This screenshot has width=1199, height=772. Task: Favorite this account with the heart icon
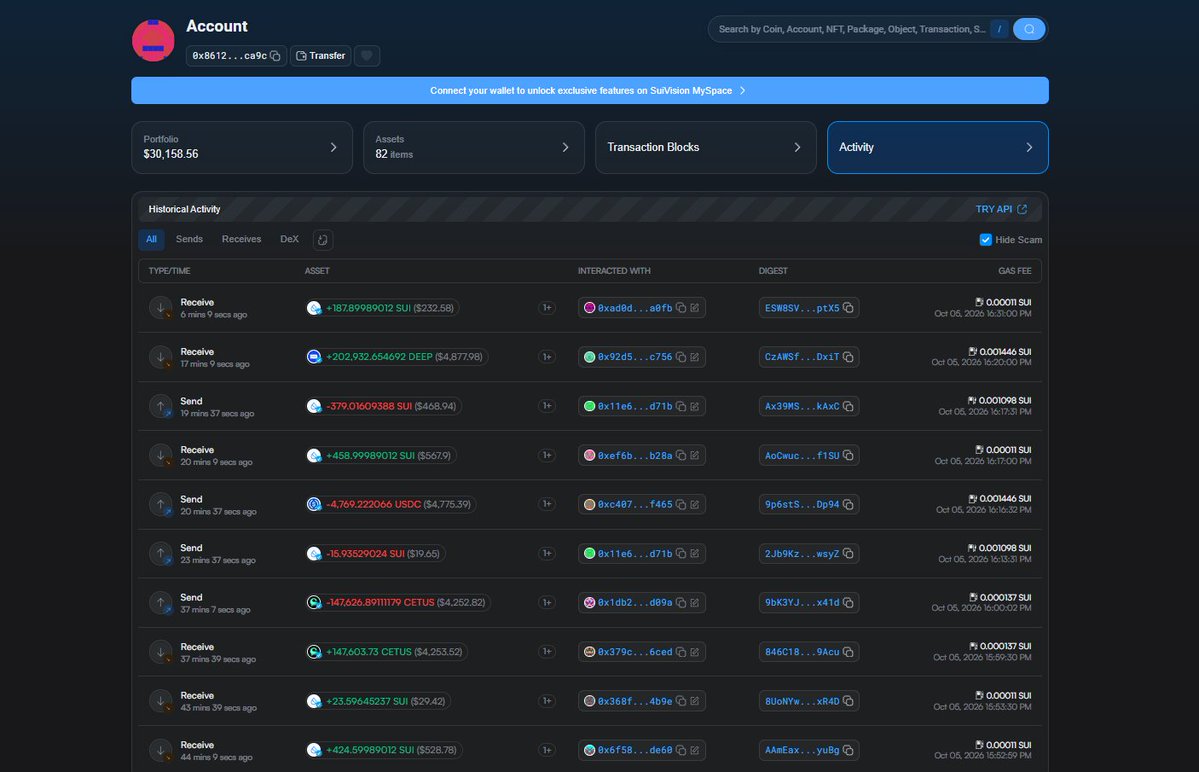(367, 56)
